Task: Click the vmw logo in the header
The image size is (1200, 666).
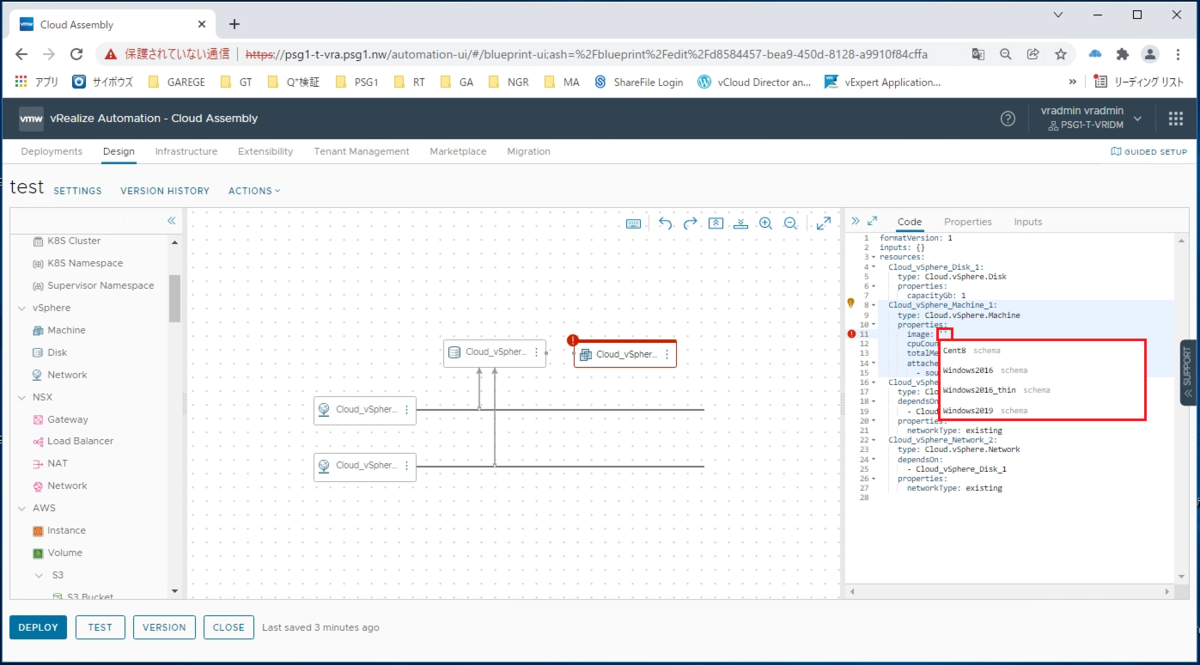Action: click(31, 119)
